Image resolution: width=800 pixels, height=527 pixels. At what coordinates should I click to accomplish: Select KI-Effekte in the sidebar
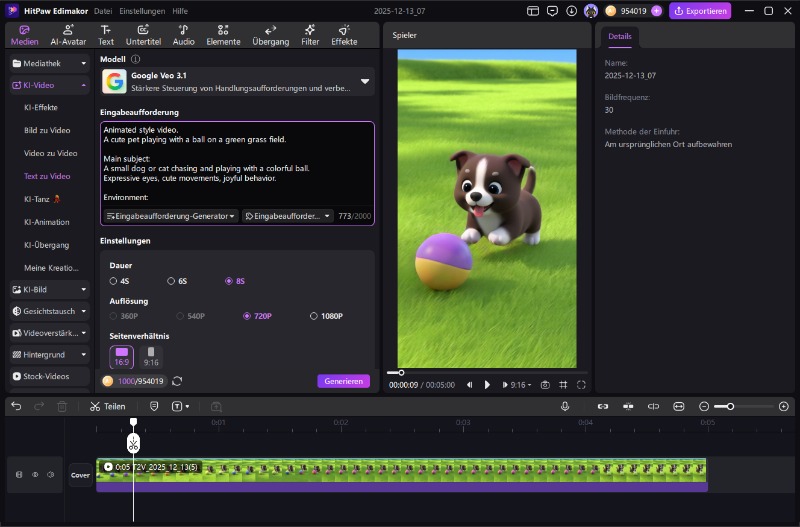click(x=41, y=107)
